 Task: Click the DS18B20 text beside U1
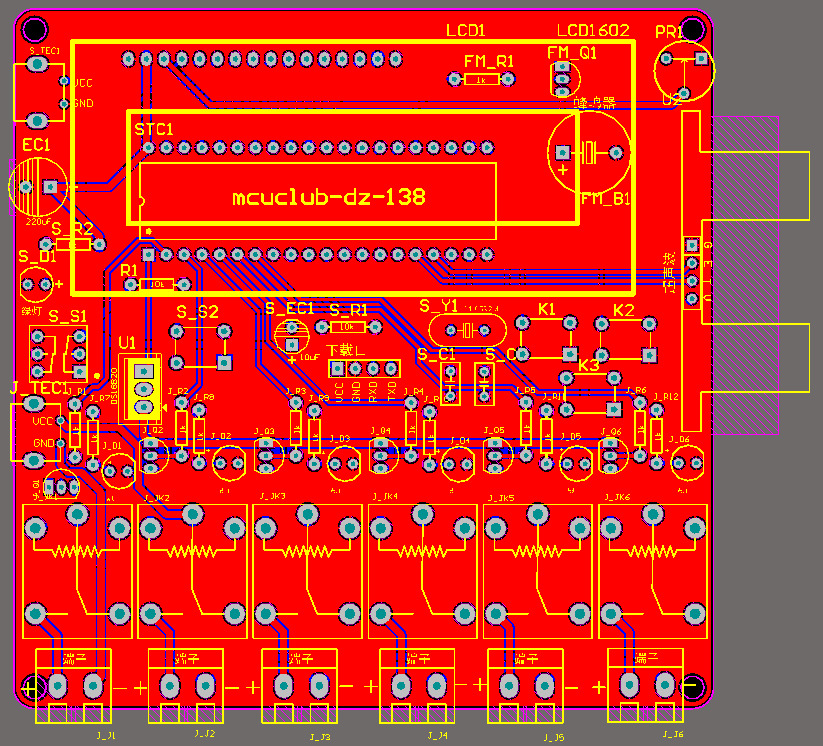pyautogui.click(x=114, y=386)
